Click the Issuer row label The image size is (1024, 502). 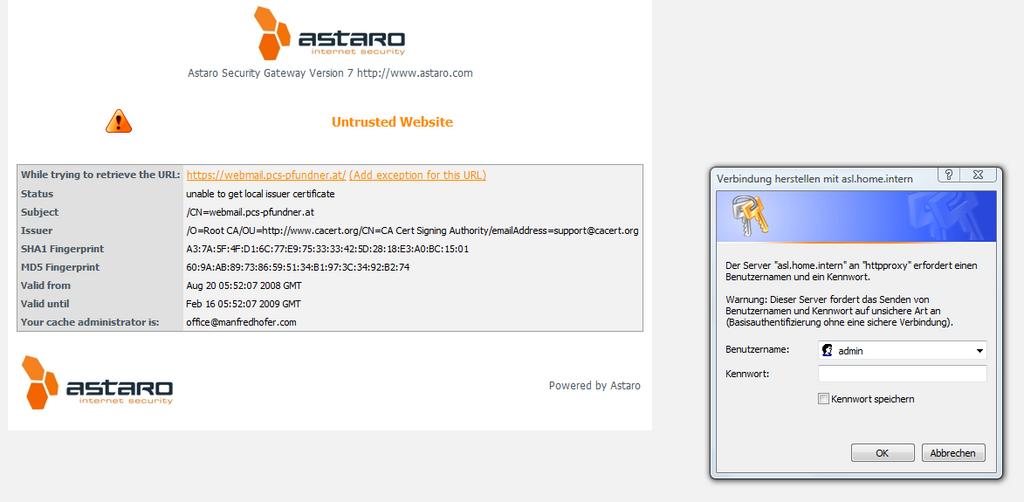tap(37, 230)
